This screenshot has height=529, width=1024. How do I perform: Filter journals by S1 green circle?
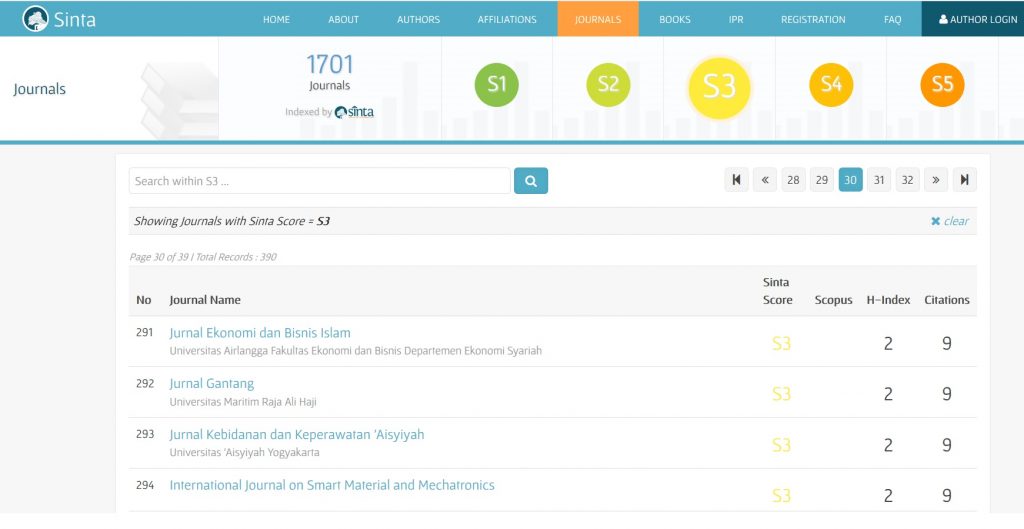coord(497,85)
